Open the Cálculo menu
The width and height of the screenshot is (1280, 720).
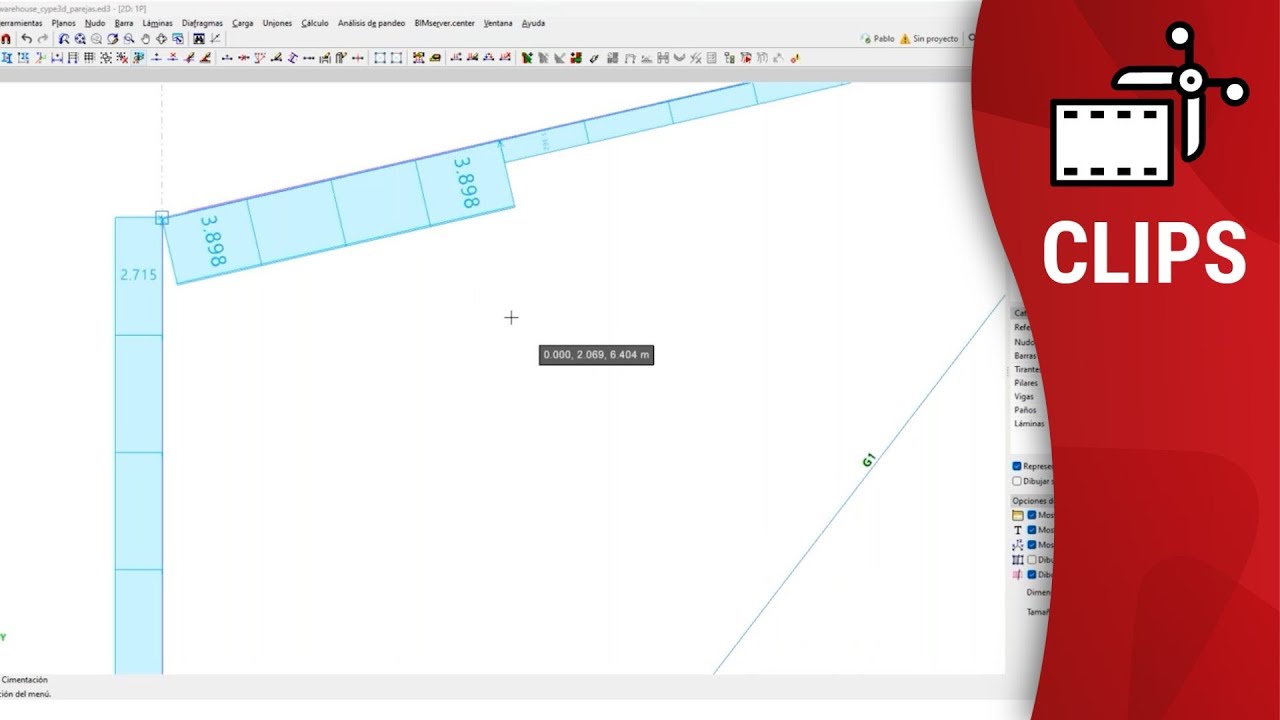[315, 23]
